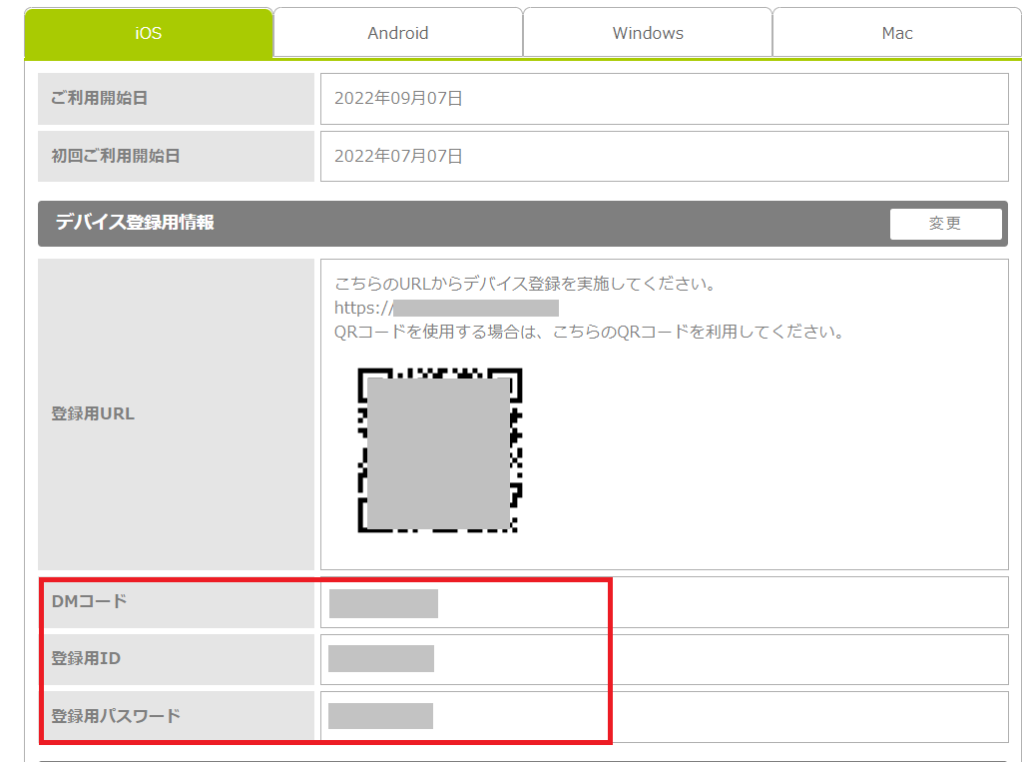Viewport: 1024px width, 762px height.
Task: Click the 登録用URL label
Action: point(93,414)
